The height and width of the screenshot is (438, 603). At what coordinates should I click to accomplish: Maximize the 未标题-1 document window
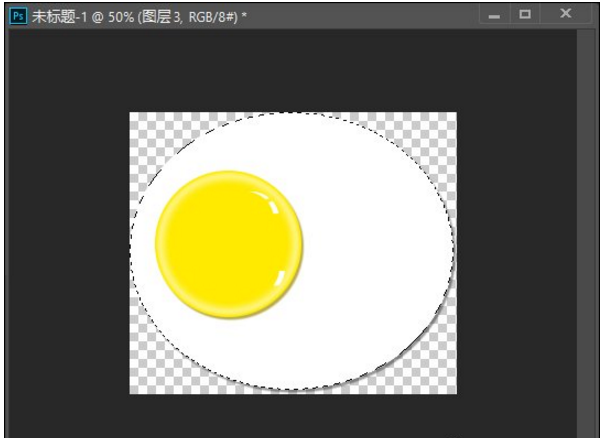(525, 15)
